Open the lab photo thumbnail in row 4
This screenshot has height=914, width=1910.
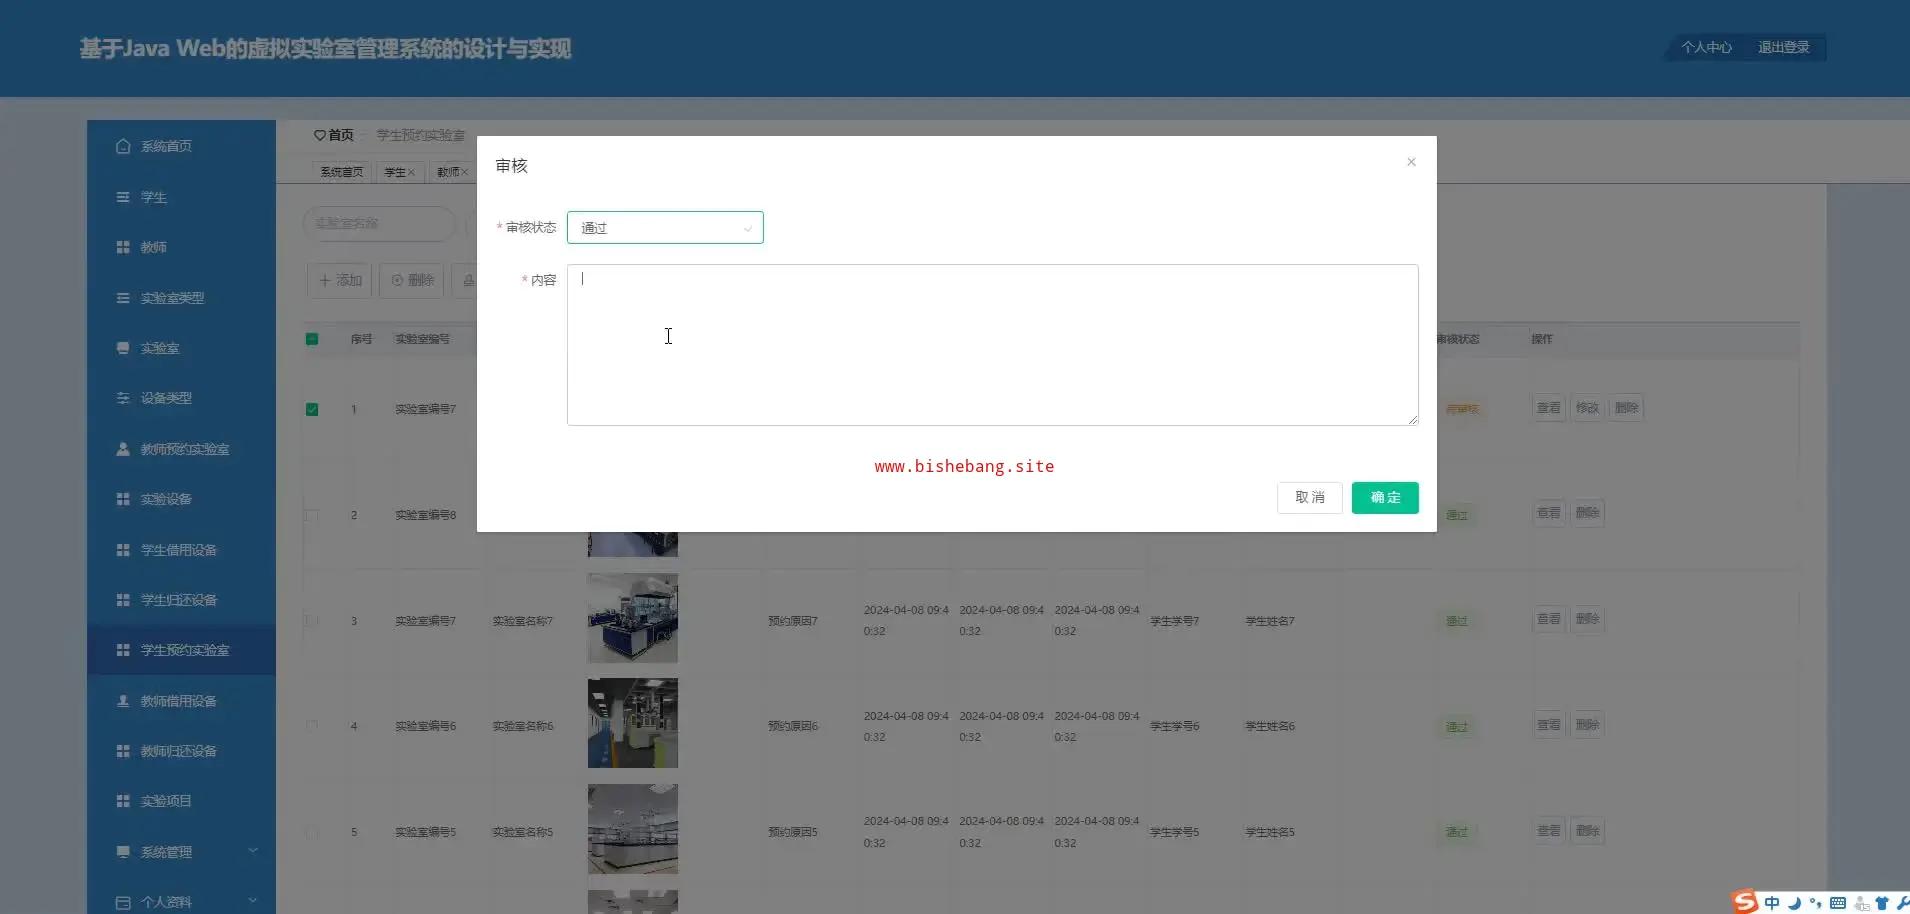pyautogui.click(x=632, y=723)
